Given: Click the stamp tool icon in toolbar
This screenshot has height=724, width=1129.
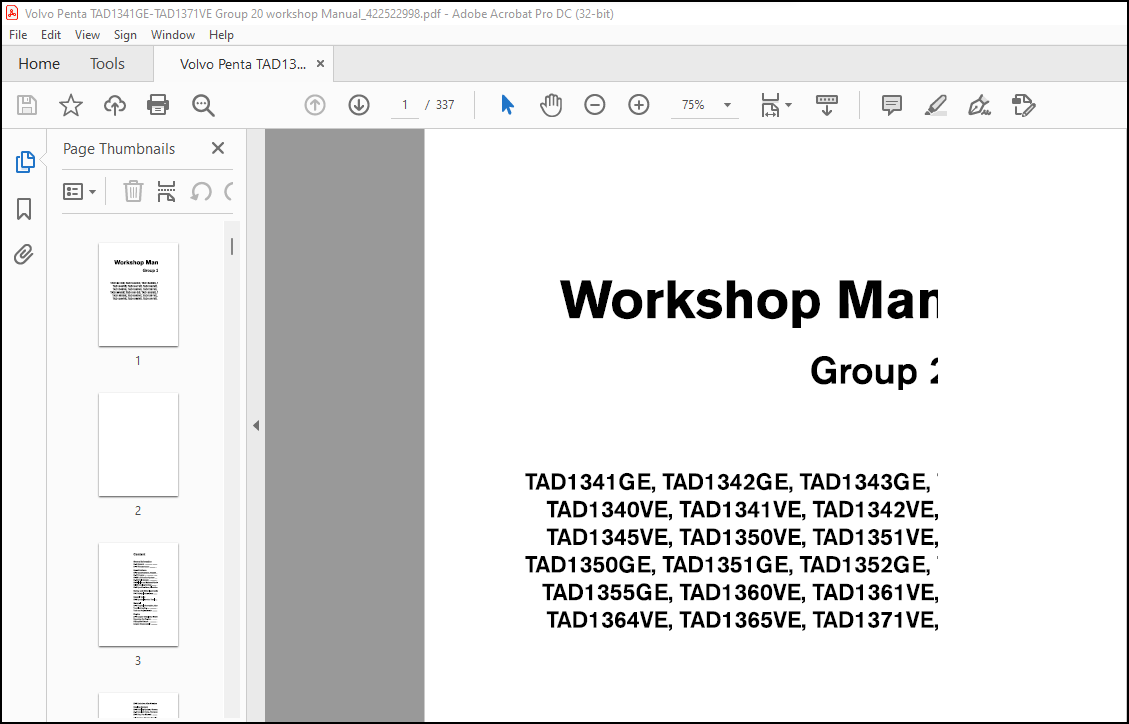Looking at the screenshot, I should 1023,105.
